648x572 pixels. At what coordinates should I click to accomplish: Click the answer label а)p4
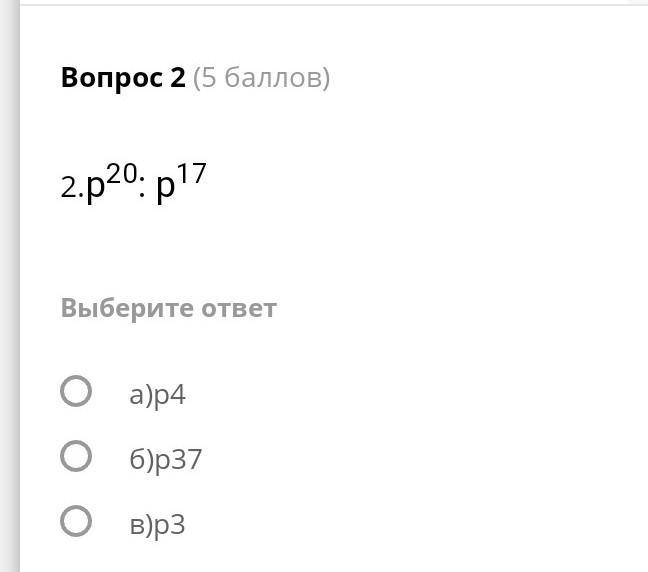click(157, 395)
